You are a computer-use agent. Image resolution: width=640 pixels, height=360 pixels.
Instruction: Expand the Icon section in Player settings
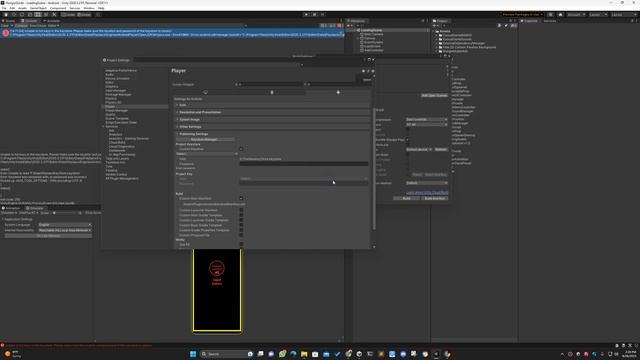coord(272,105)
